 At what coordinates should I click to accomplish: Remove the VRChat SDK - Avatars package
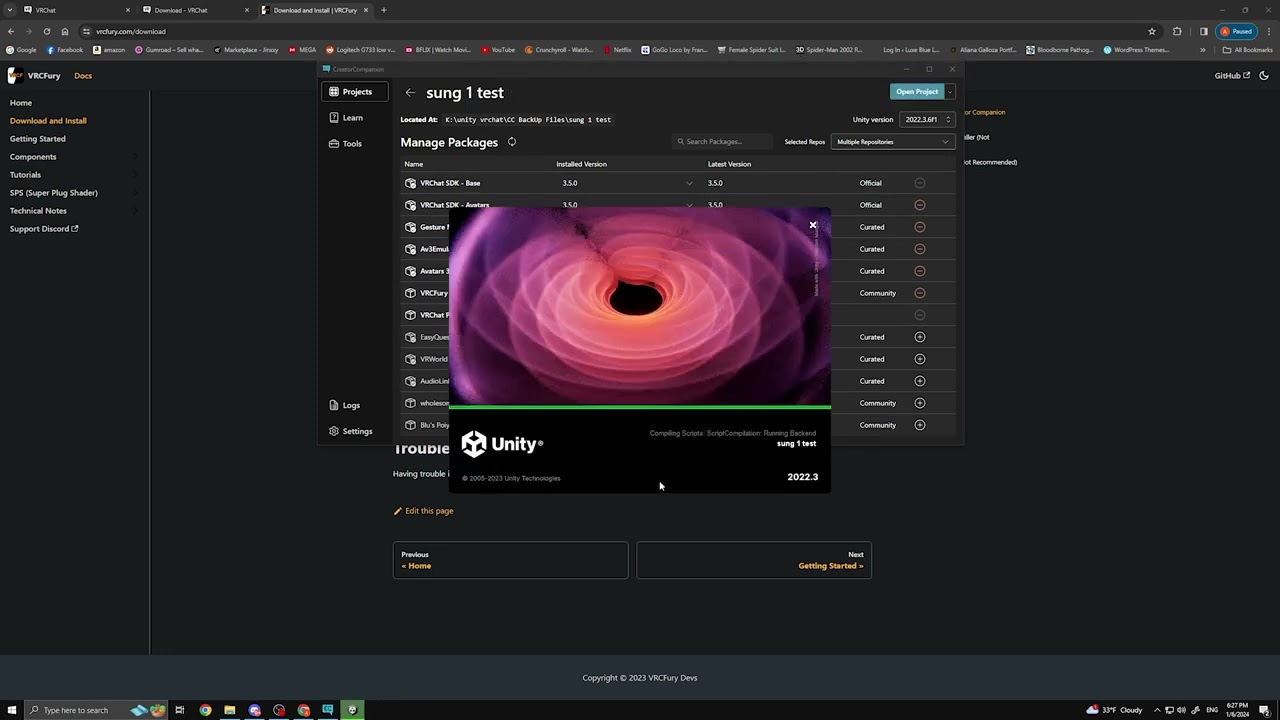[920, 205]
